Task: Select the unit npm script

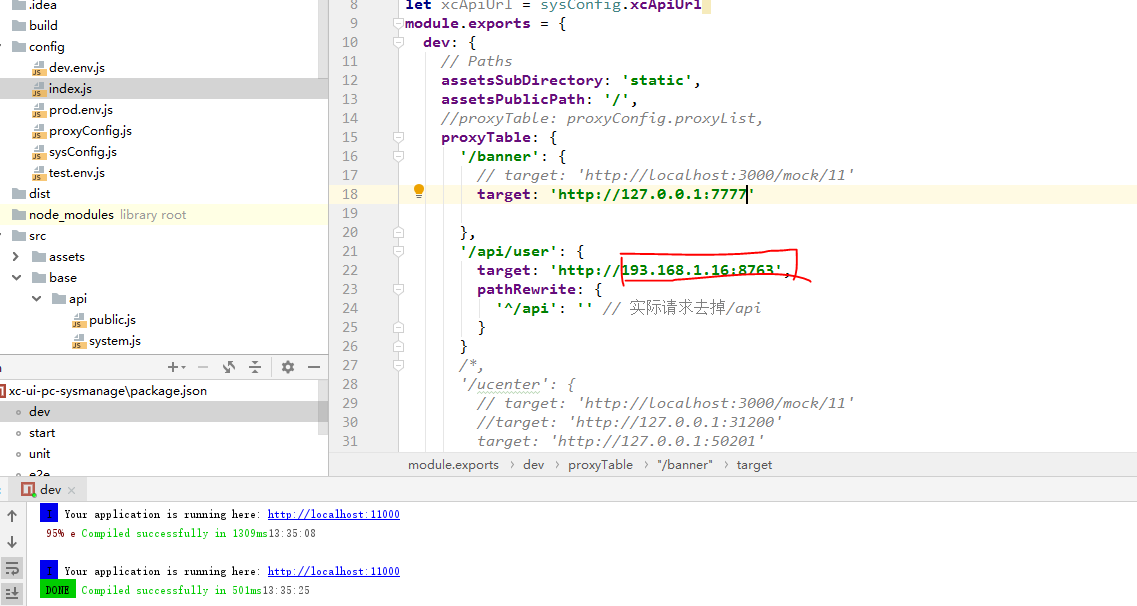Action: (39, 454)
